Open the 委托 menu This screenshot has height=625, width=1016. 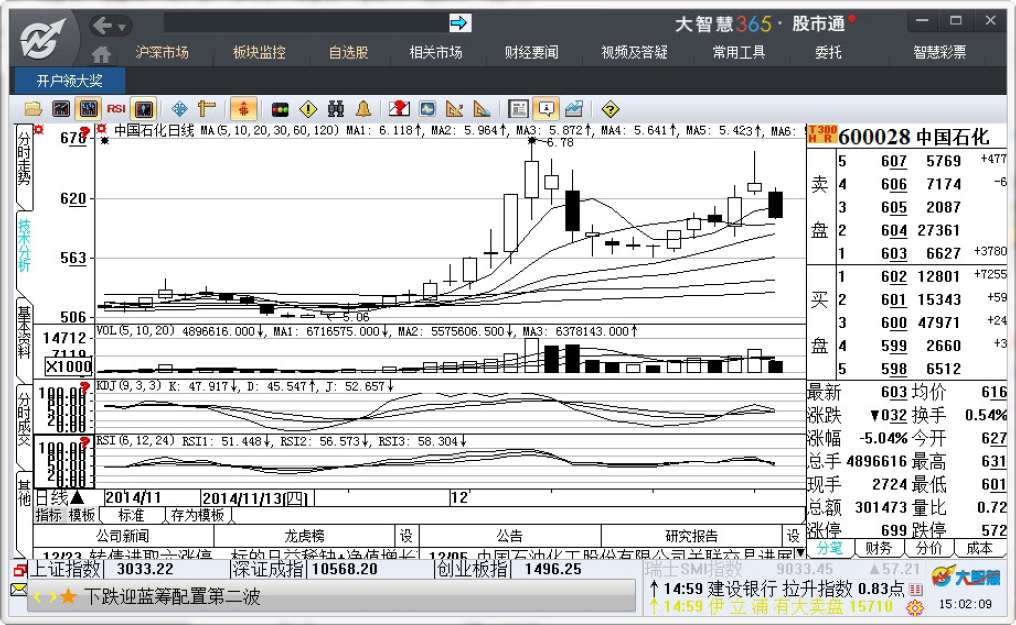(828, 52)
